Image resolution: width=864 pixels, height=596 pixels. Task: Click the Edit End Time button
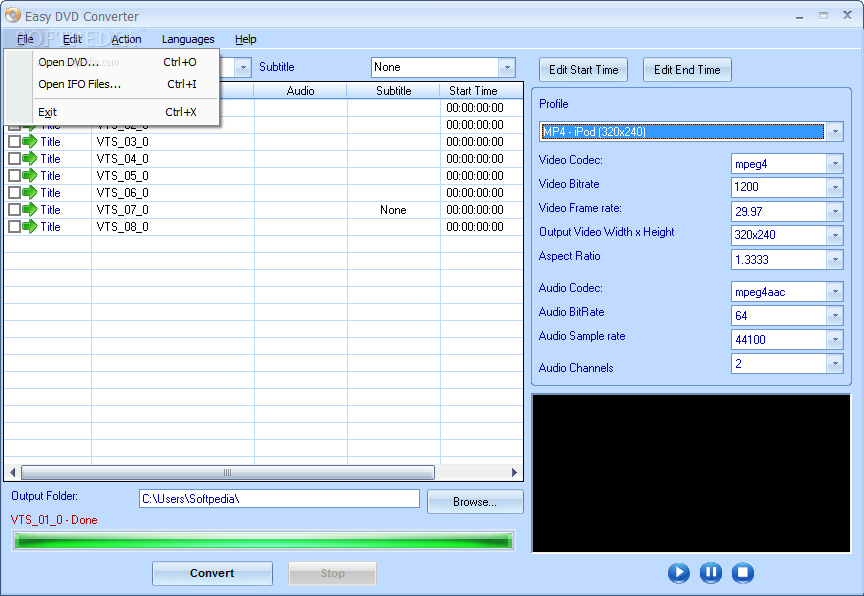687,70
